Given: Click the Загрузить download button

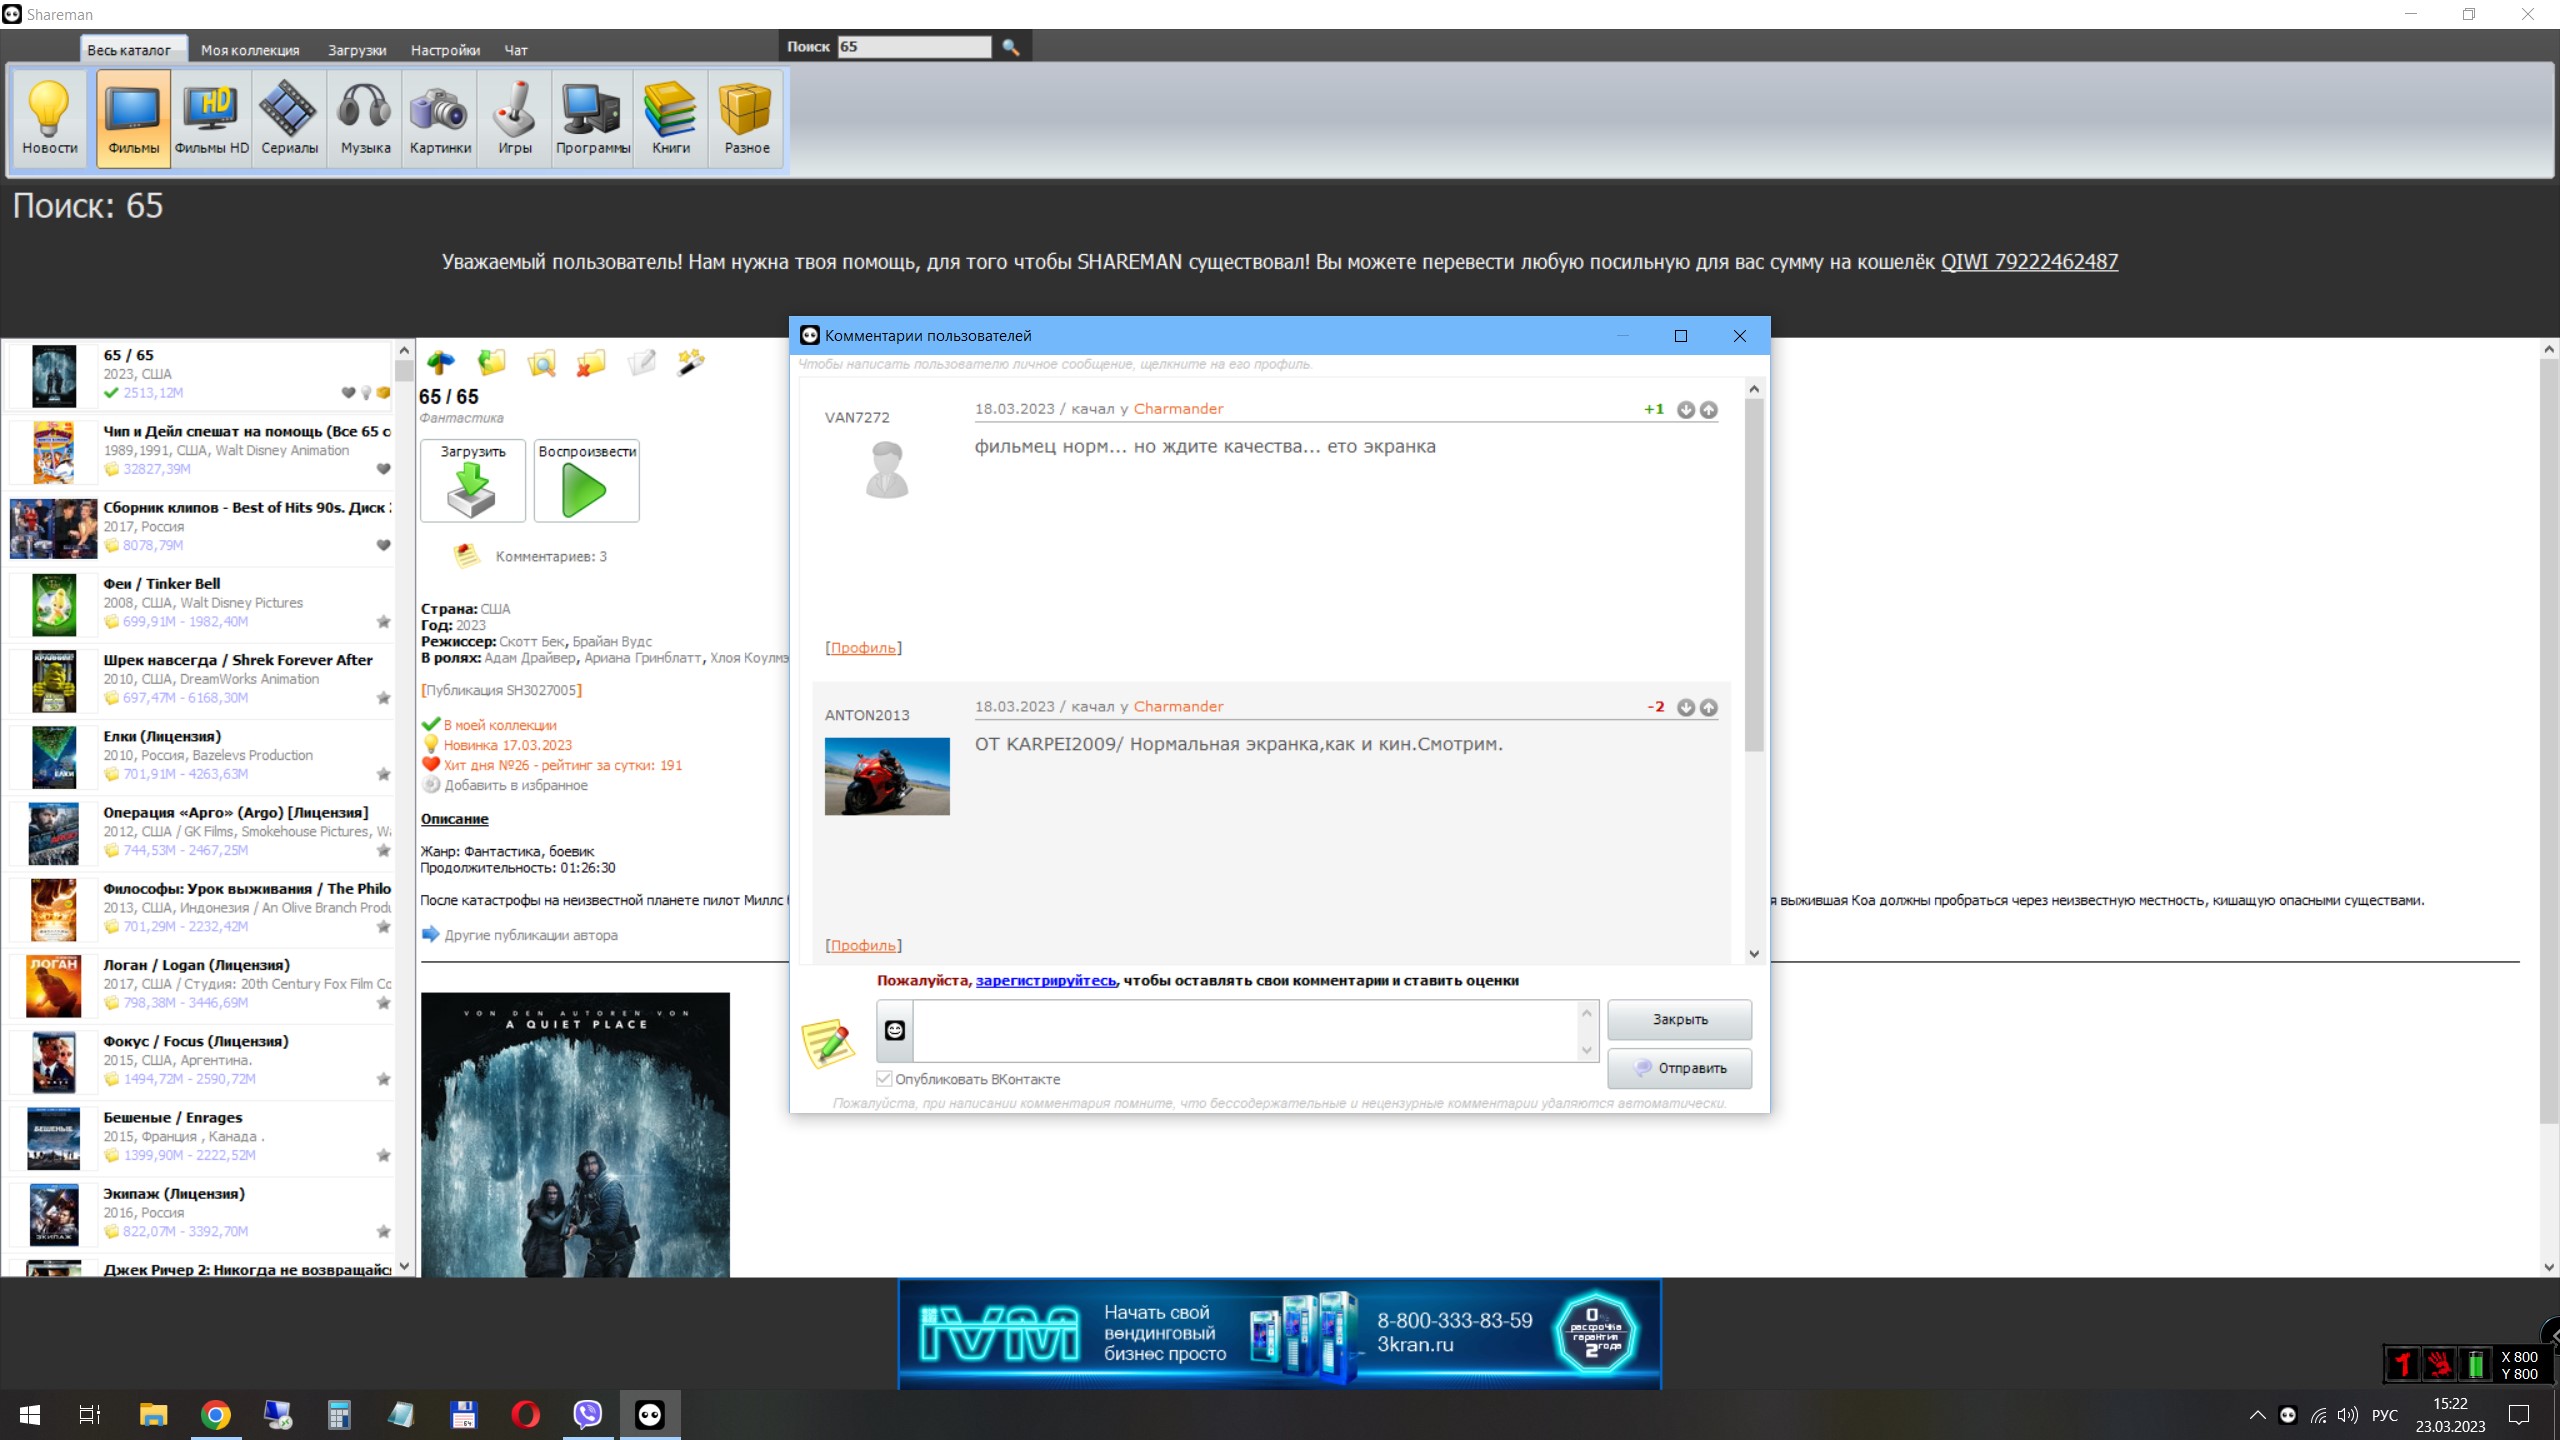Looking at the screenshot, I should (x=473, y=481).
